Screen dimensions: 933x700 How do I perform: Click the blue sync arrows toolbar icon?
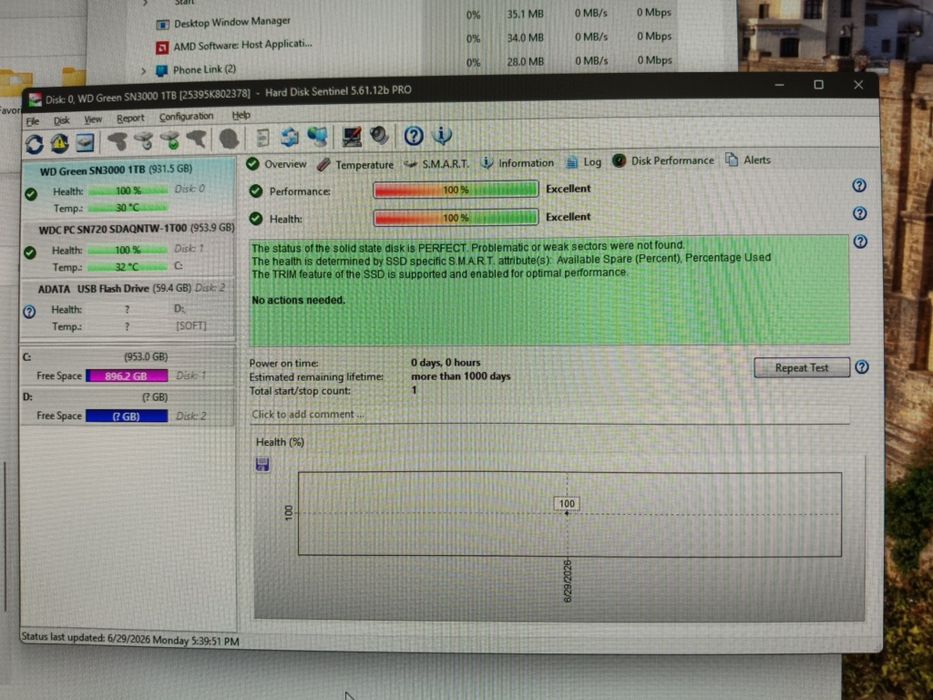pos(290,137)
